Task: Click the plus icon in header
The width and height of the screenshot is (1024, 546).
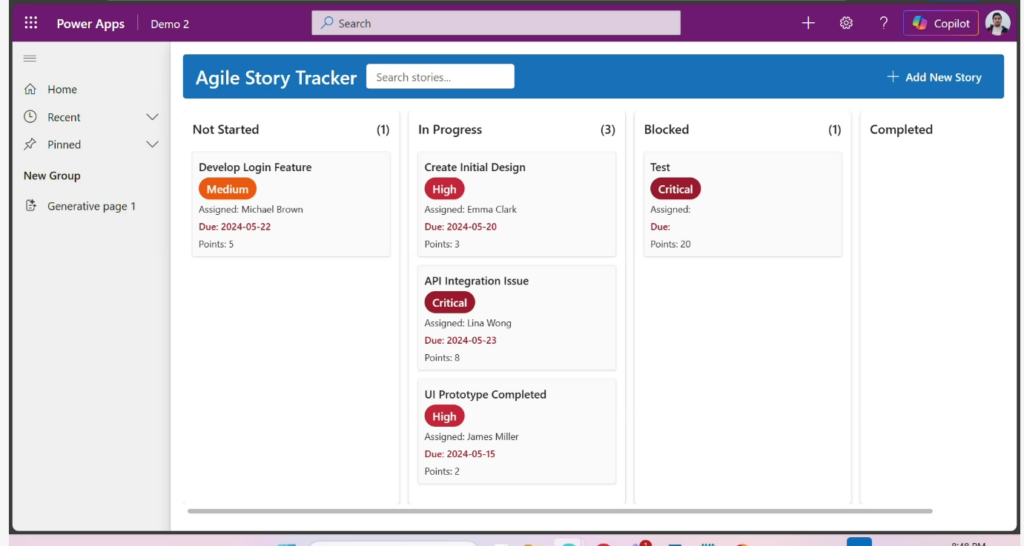Action: 808,23
